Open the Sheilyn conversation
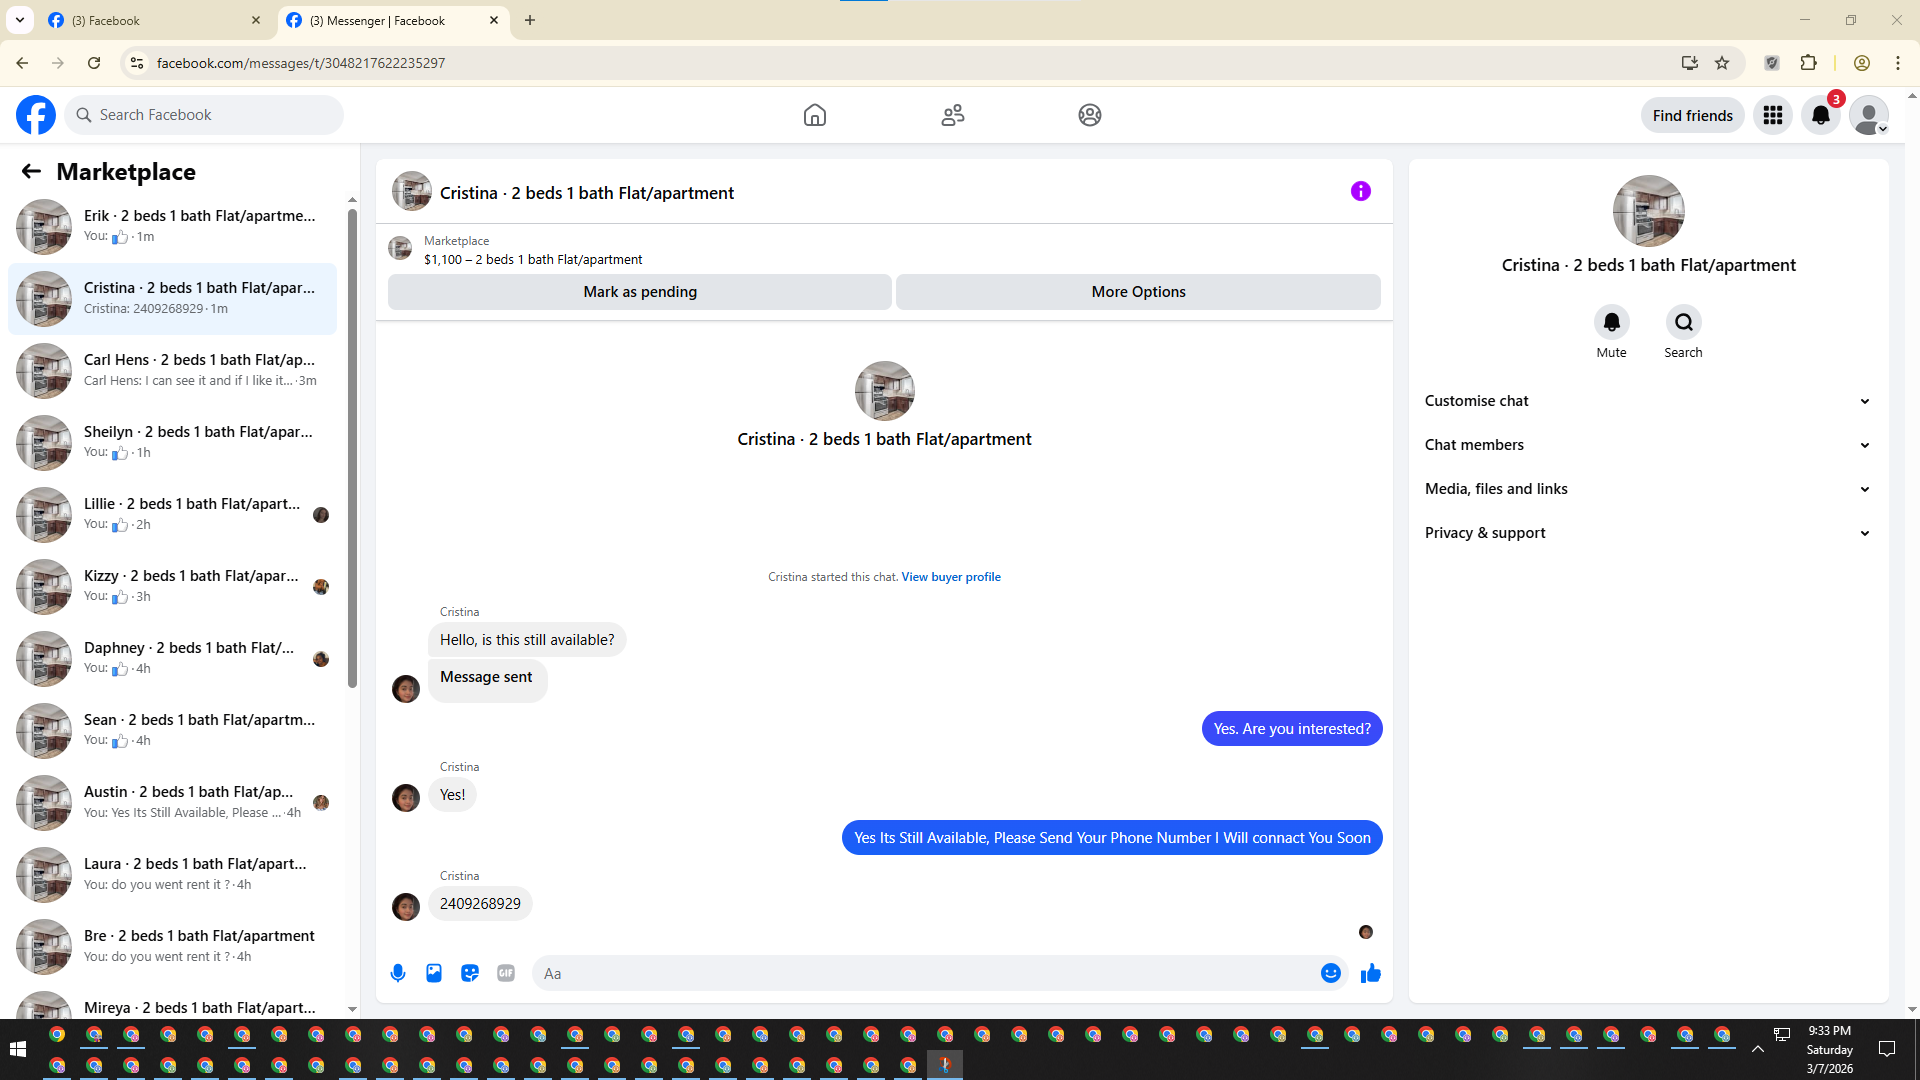1920x1080 pixels. click(173, 443)
